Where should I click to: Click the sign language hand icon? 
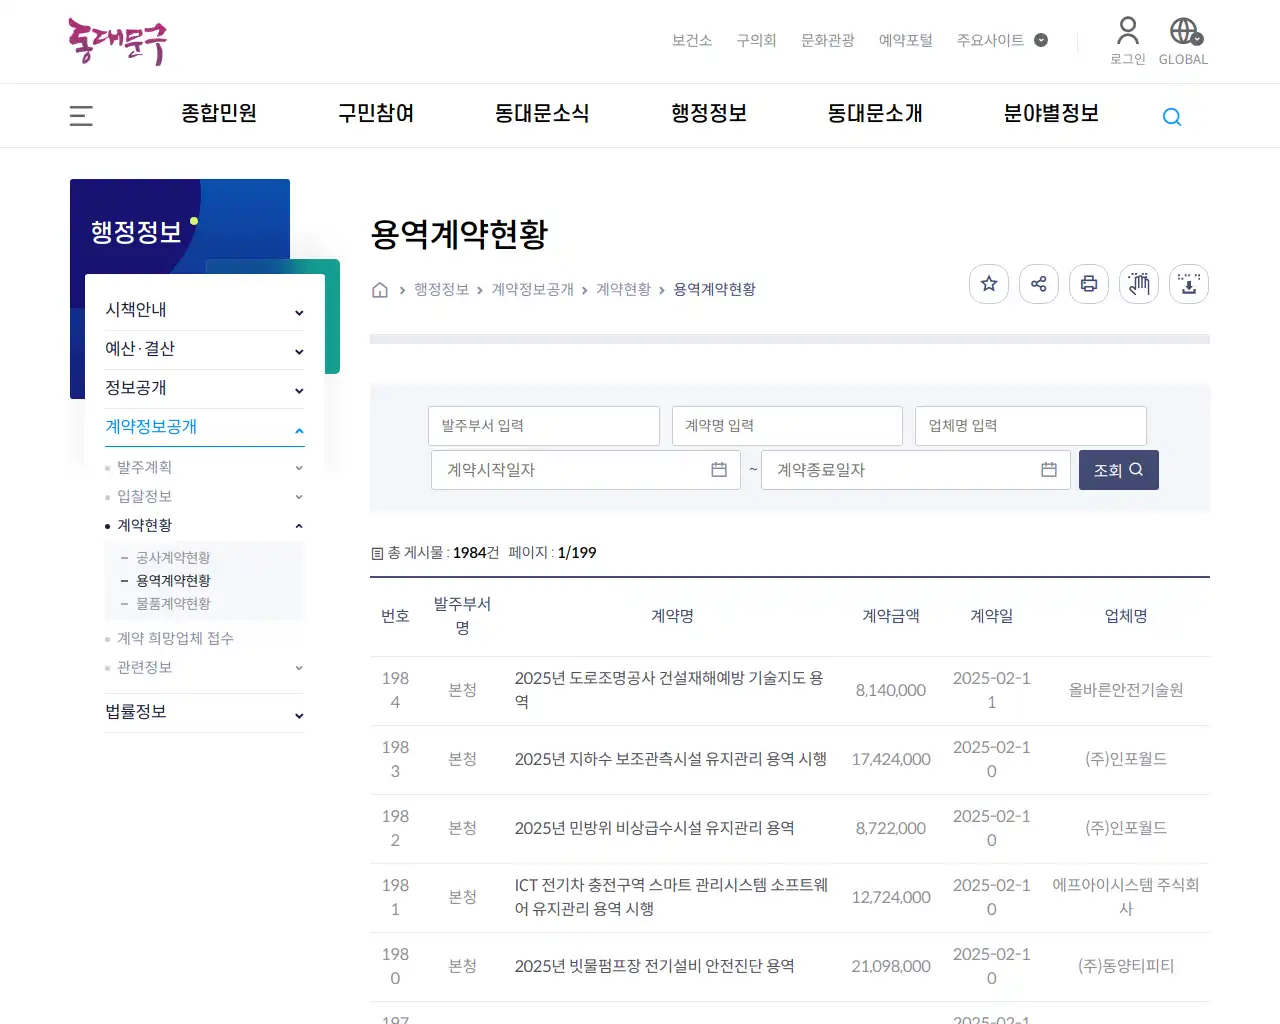click(x=1139, y=284)
